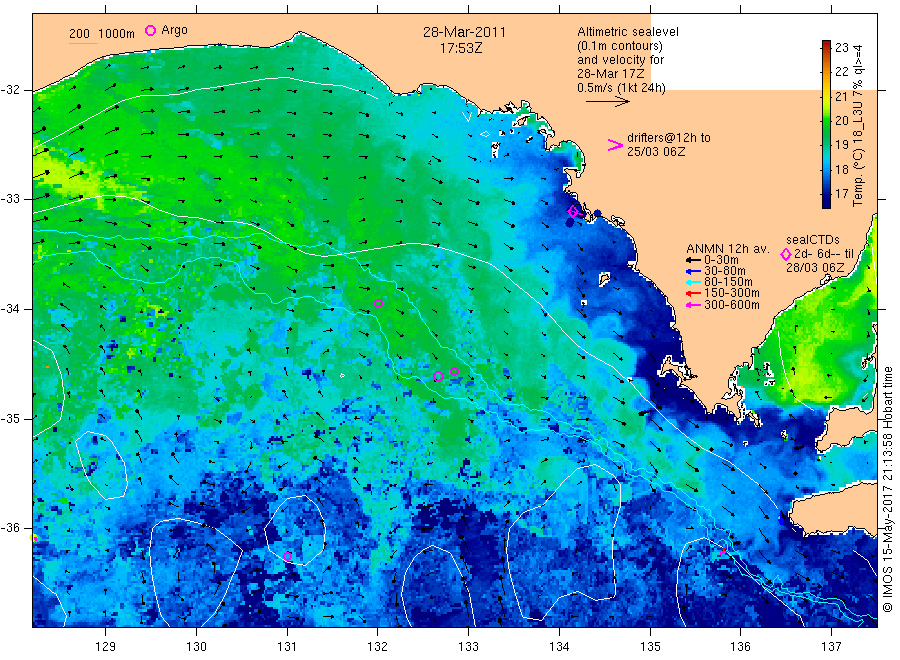Click the magenta drifters chevron symbol in legend
This screenshot has width=900, height=660.
pyautogui.click(x=615, y=145)
